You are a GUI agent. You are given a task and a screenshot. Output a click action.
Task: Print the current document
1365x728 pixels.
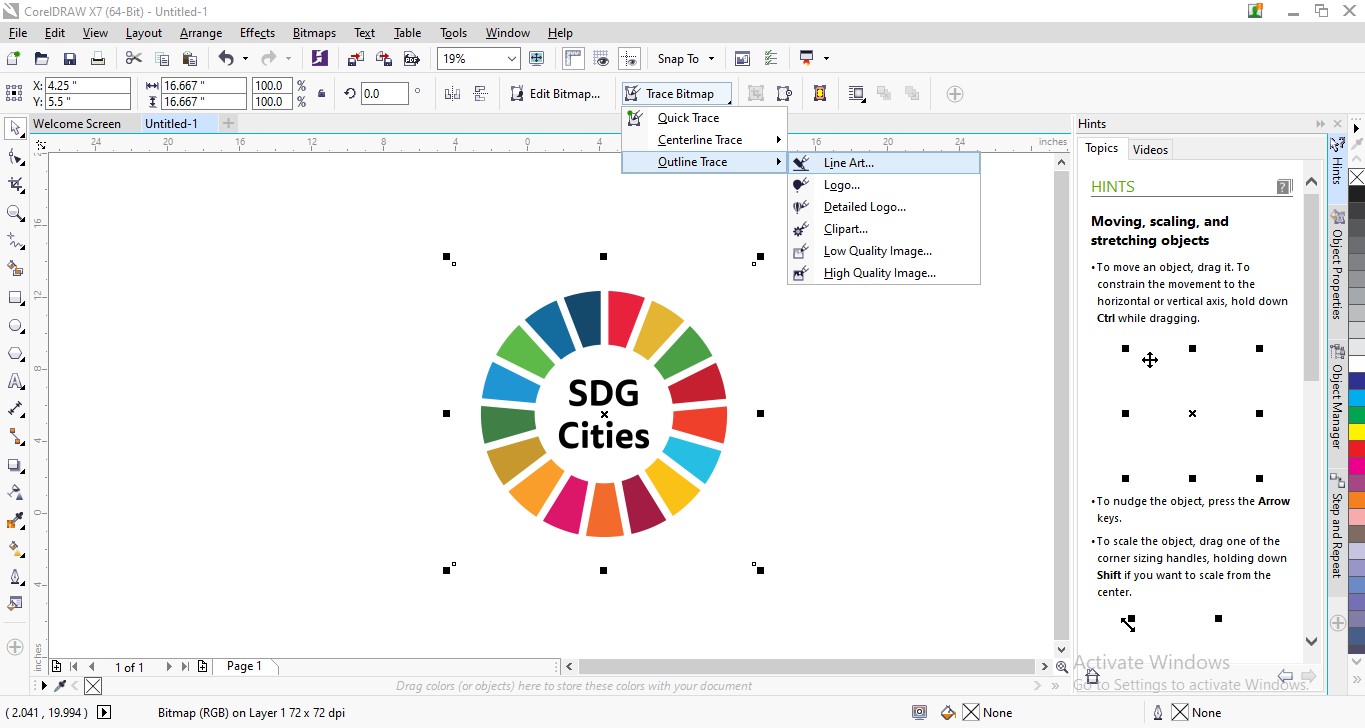97,59
